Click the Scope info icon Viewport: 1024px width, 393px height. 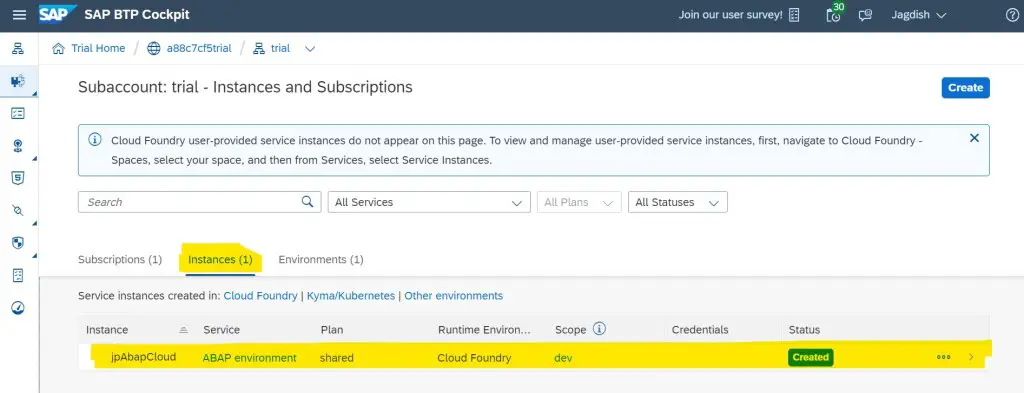(x=600, y=328)
